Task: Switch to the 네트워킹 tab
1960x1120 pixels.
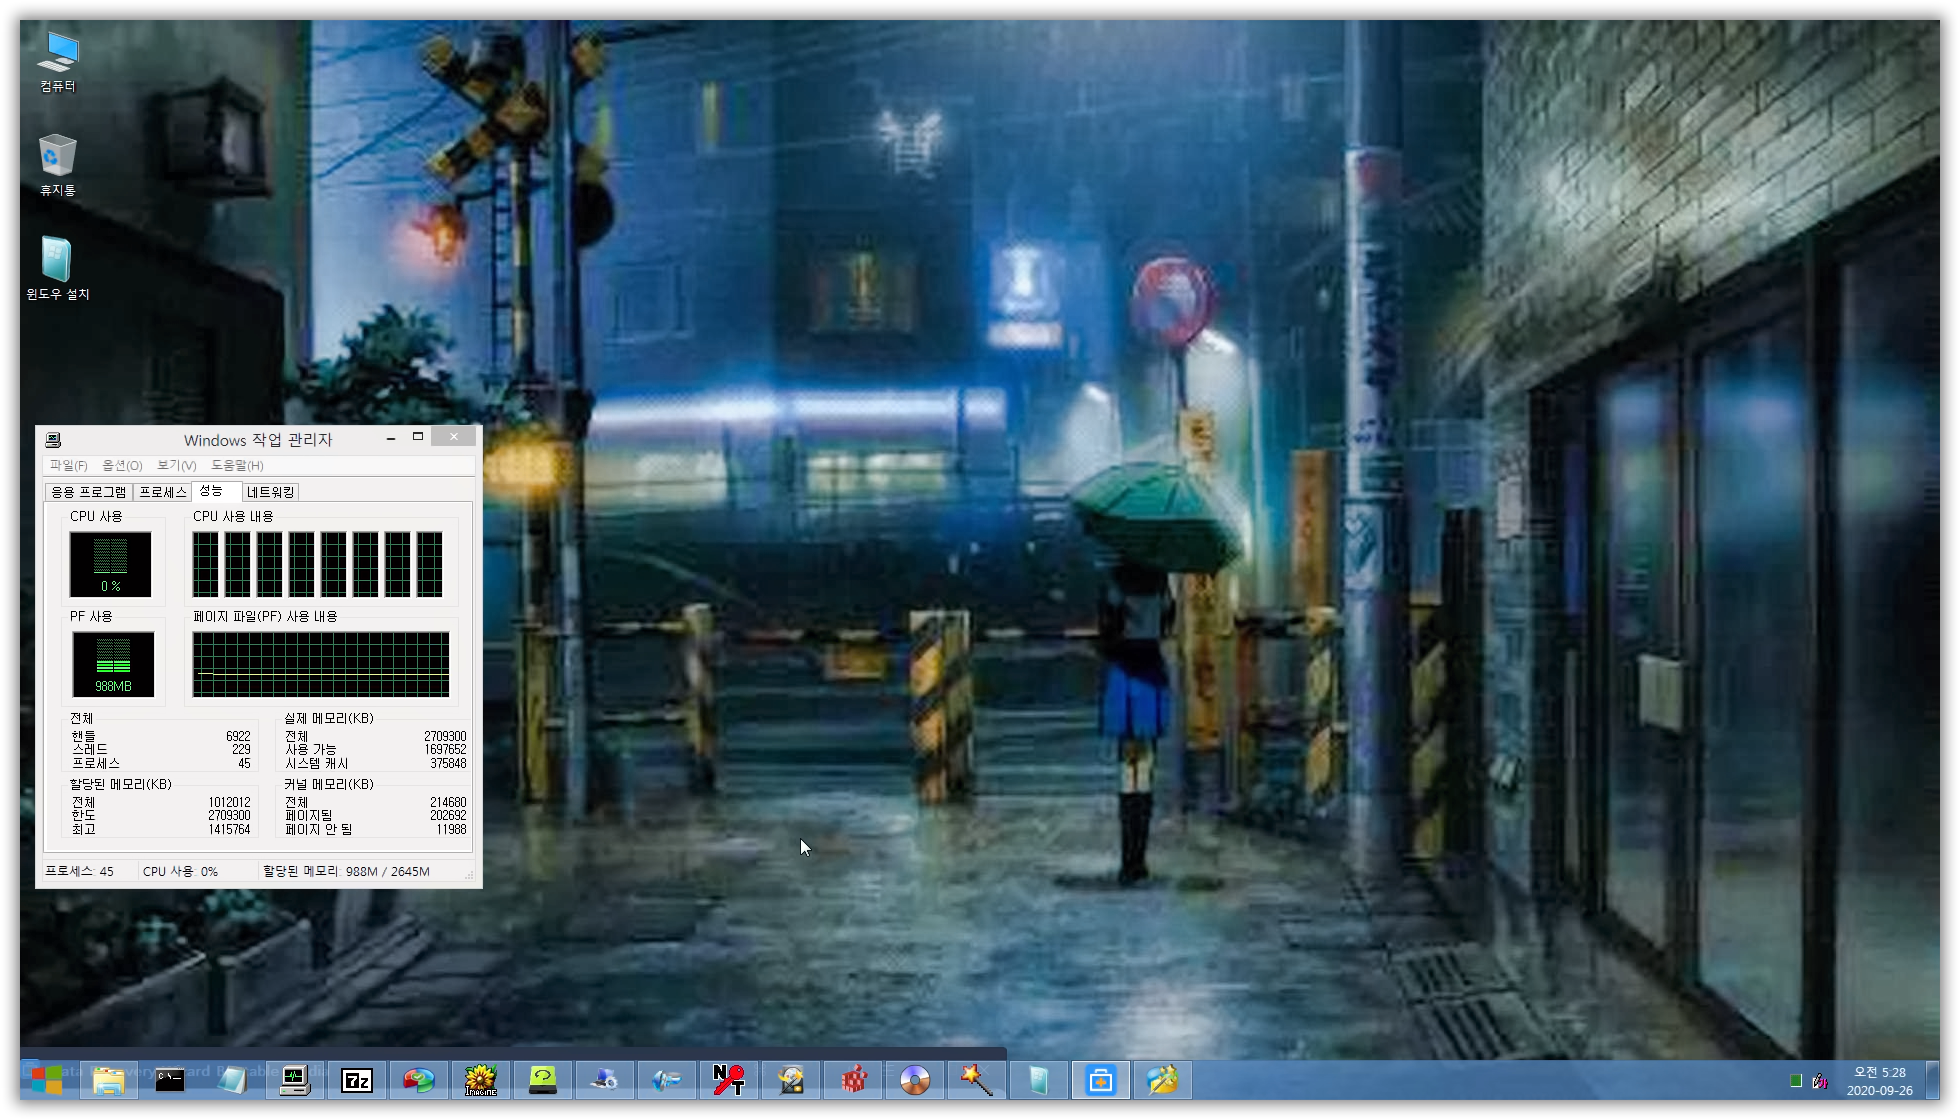Action: (x=271, y=492)
